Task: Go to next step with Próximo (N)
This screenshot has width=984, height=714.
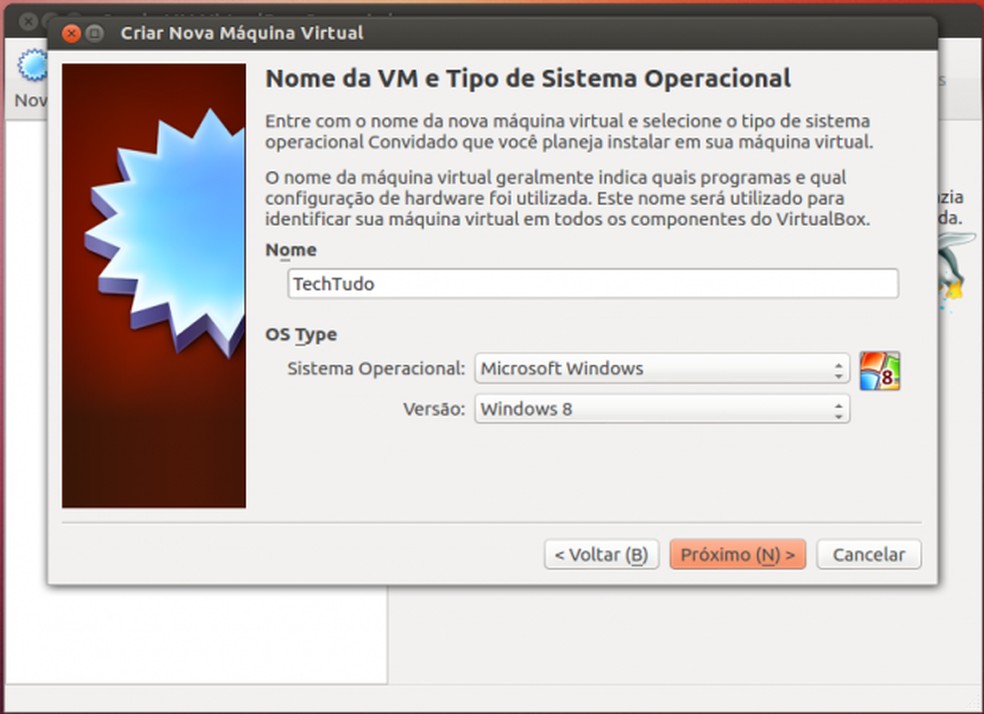Action: click(737, 555)
